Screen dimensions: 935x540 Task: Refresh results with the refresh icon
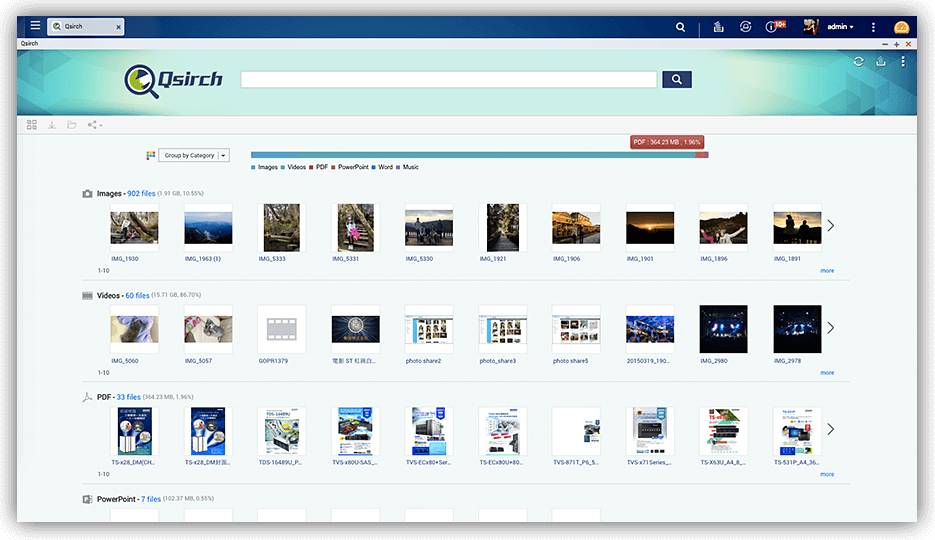pos(859,61)
